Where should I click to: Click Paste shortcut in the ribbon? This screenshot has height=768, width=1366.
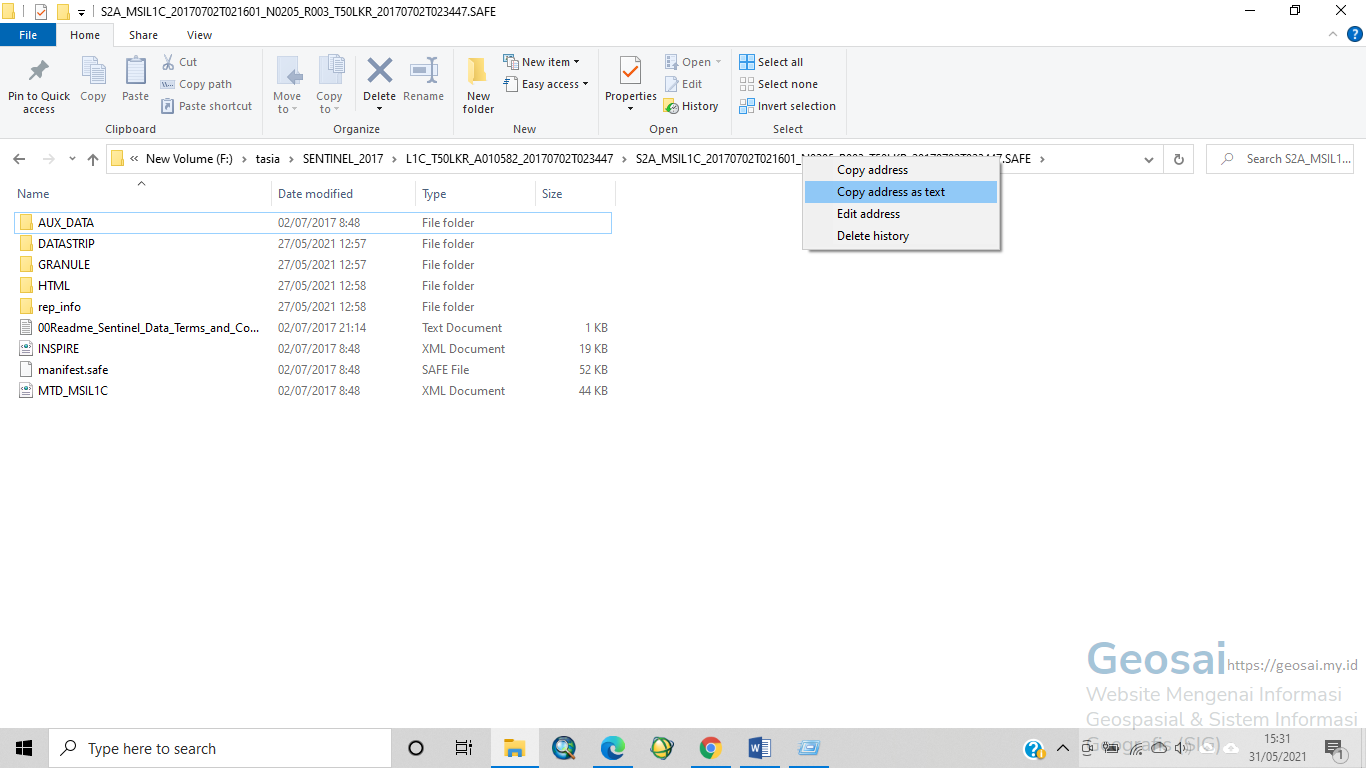click(x=206, y=106)
